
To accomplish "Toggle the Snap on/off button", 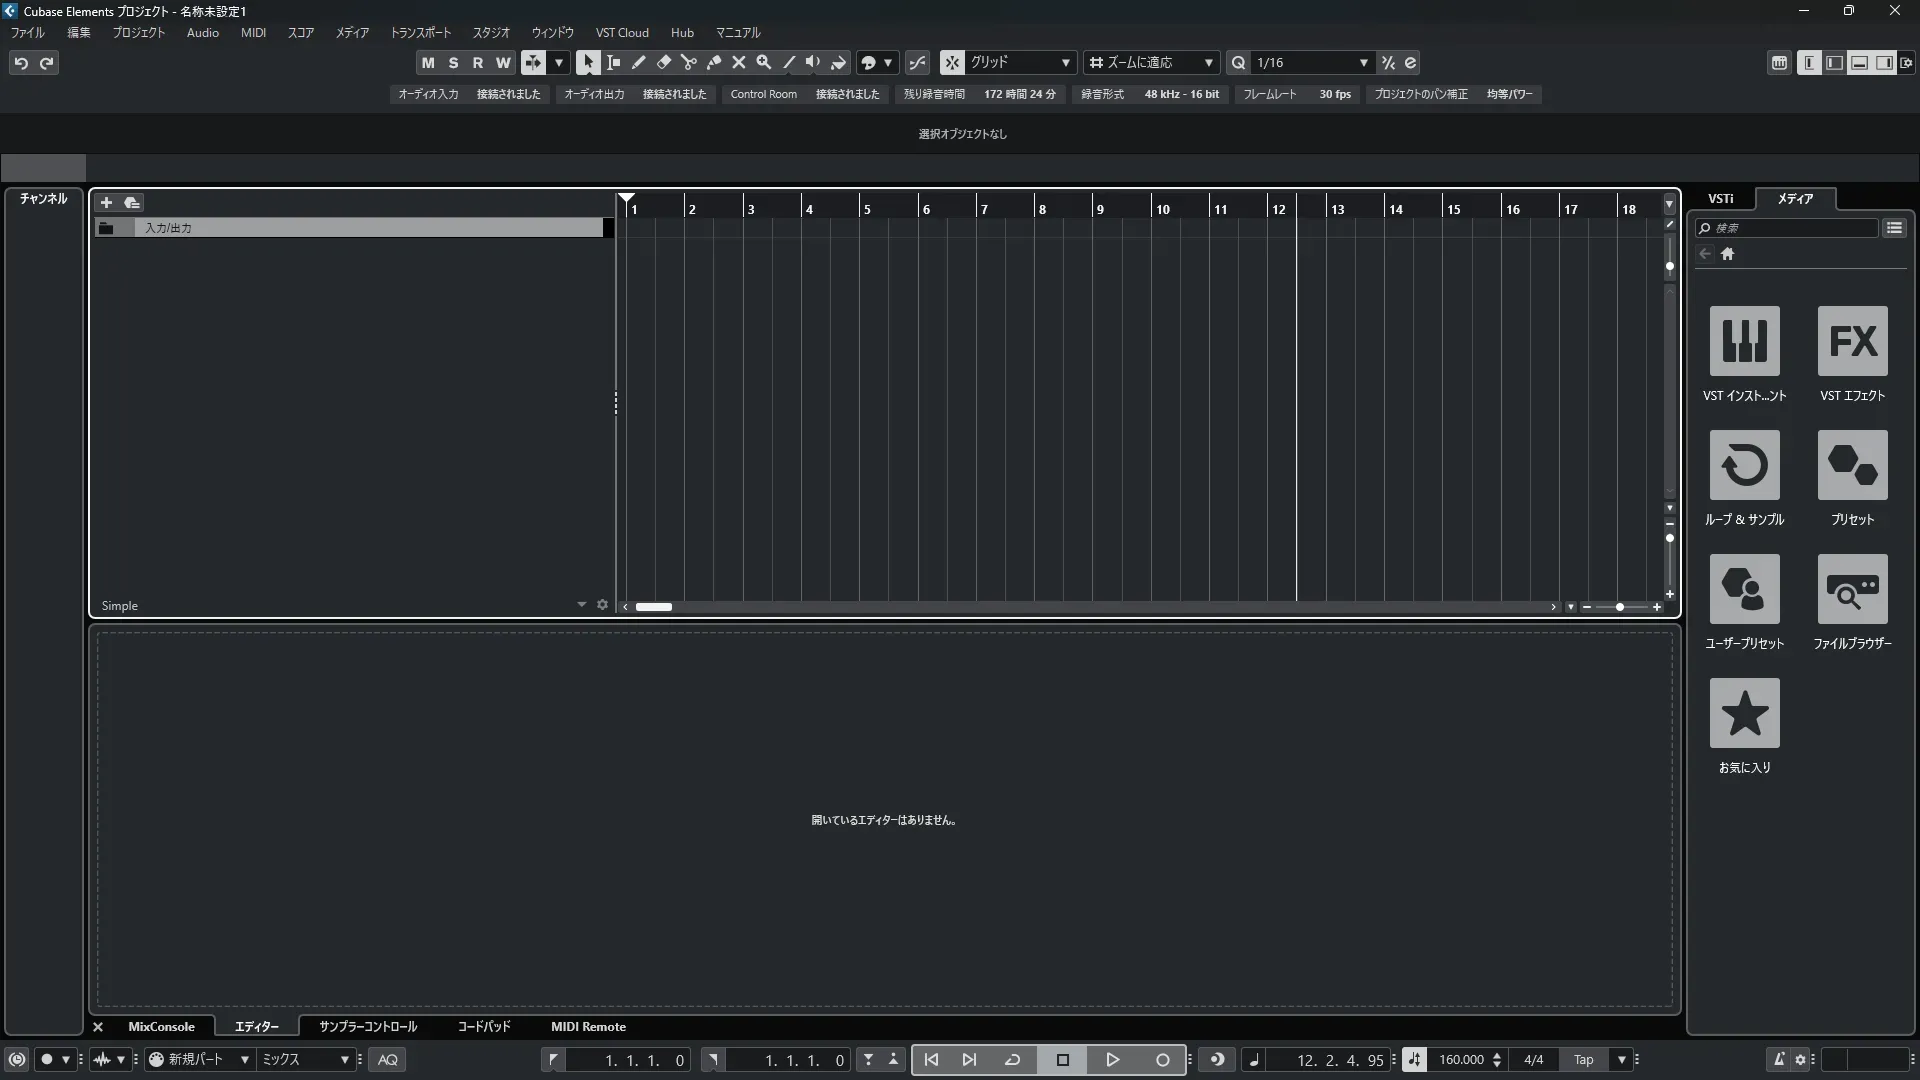I will pos(952,62).
